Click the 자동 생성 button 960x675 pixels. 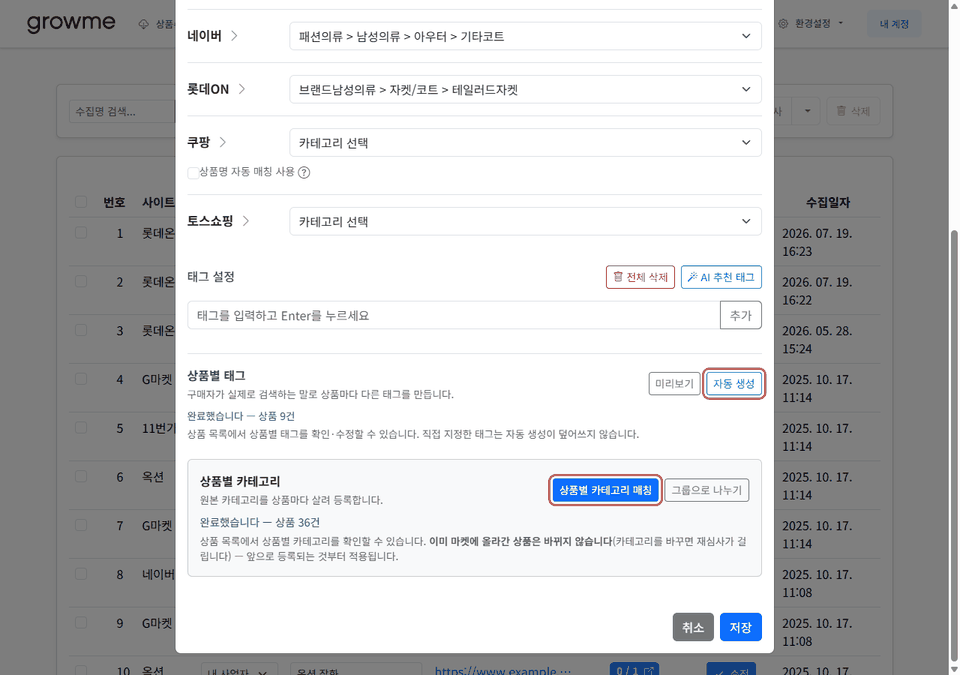733,384
